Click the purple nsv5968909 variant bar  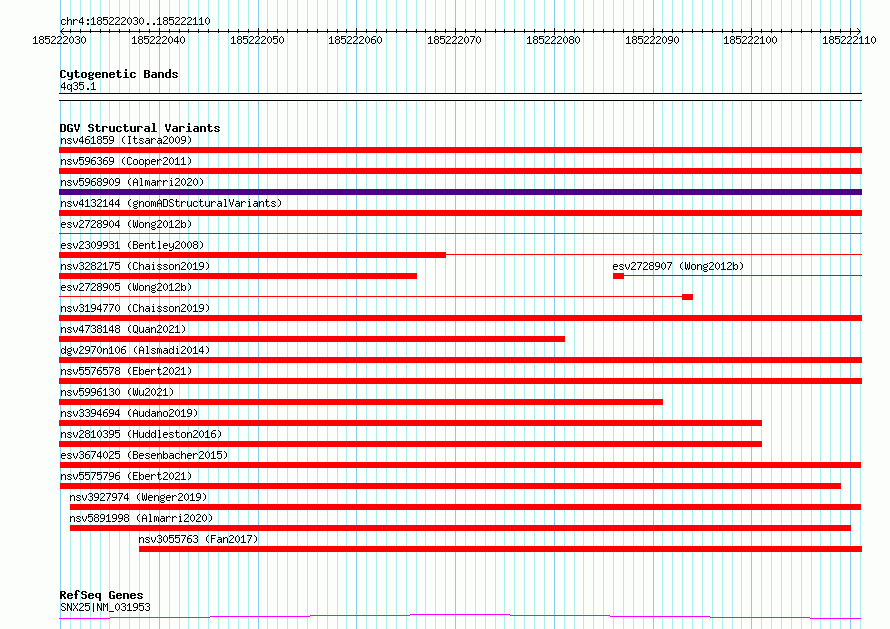click(x=460, y=192)
